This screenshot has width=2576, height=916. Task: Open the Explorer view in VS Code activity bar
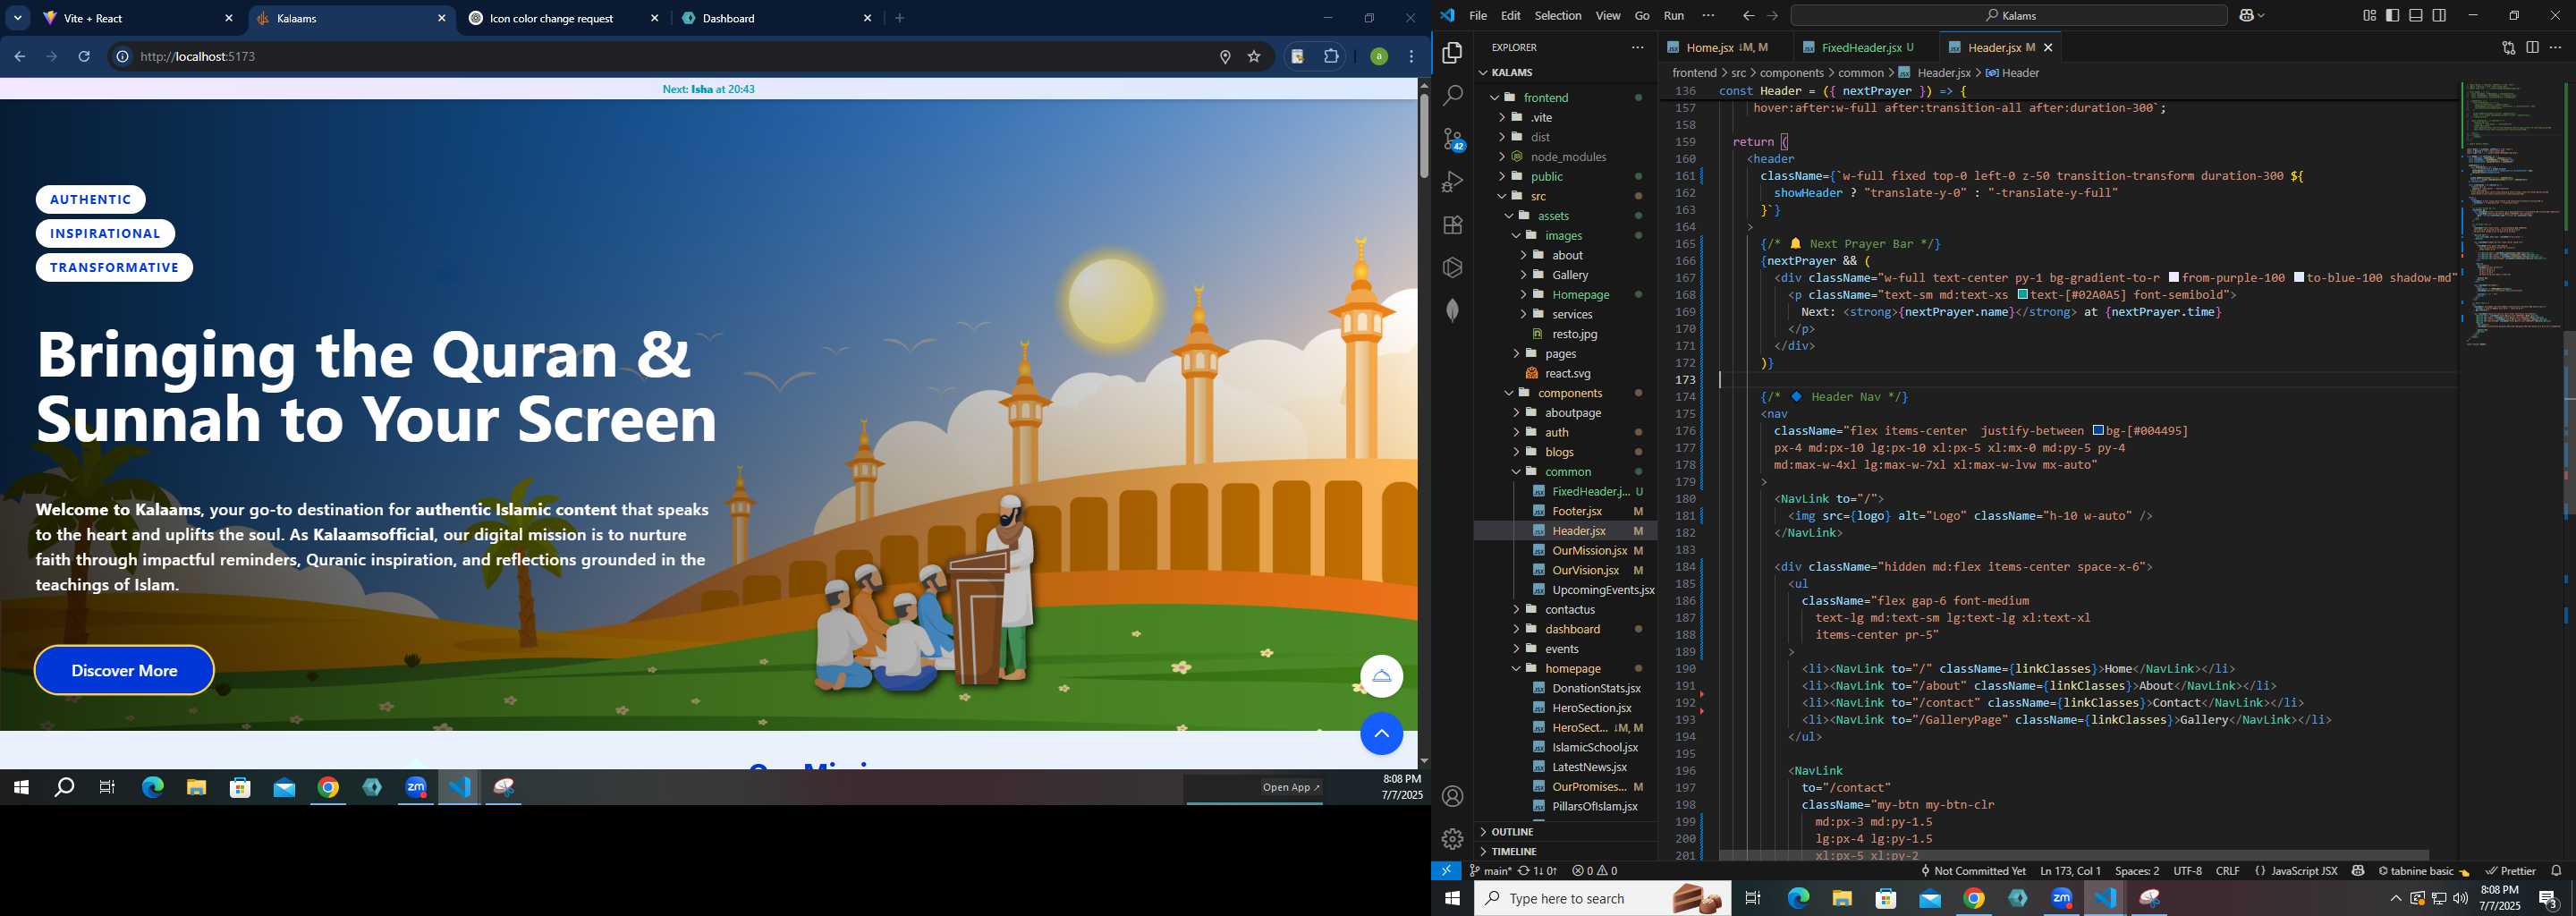coord(1452,53)
